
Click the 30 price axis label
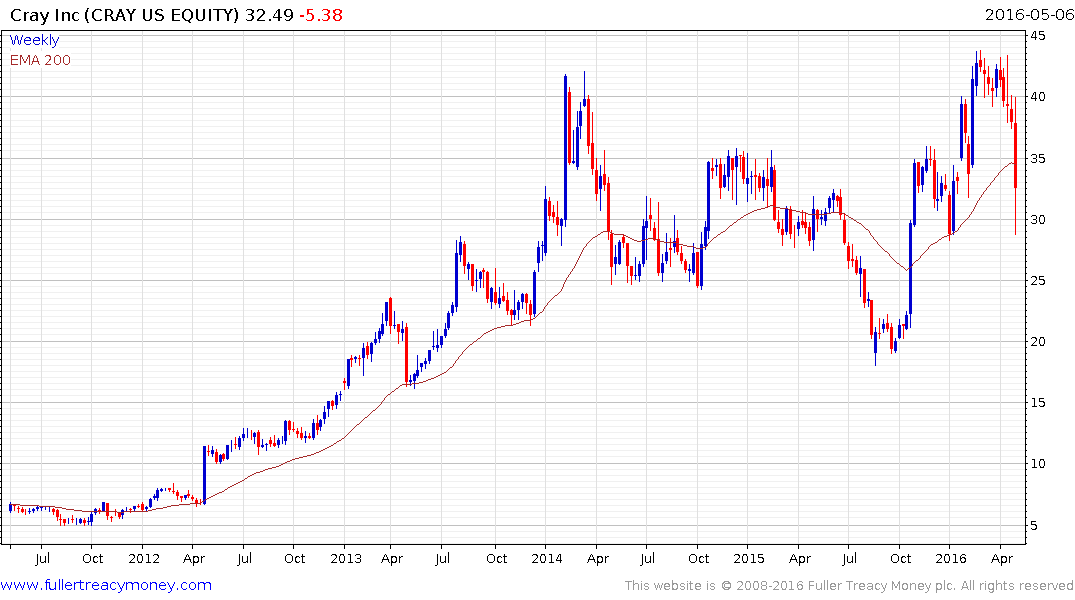1038,219
